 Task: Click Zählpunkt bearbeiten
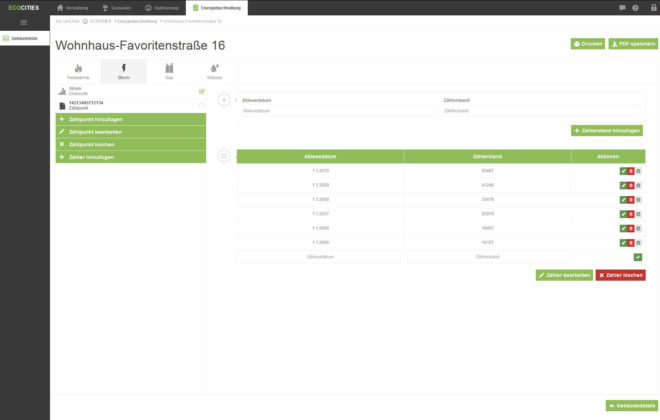click(x=131, y=132)
